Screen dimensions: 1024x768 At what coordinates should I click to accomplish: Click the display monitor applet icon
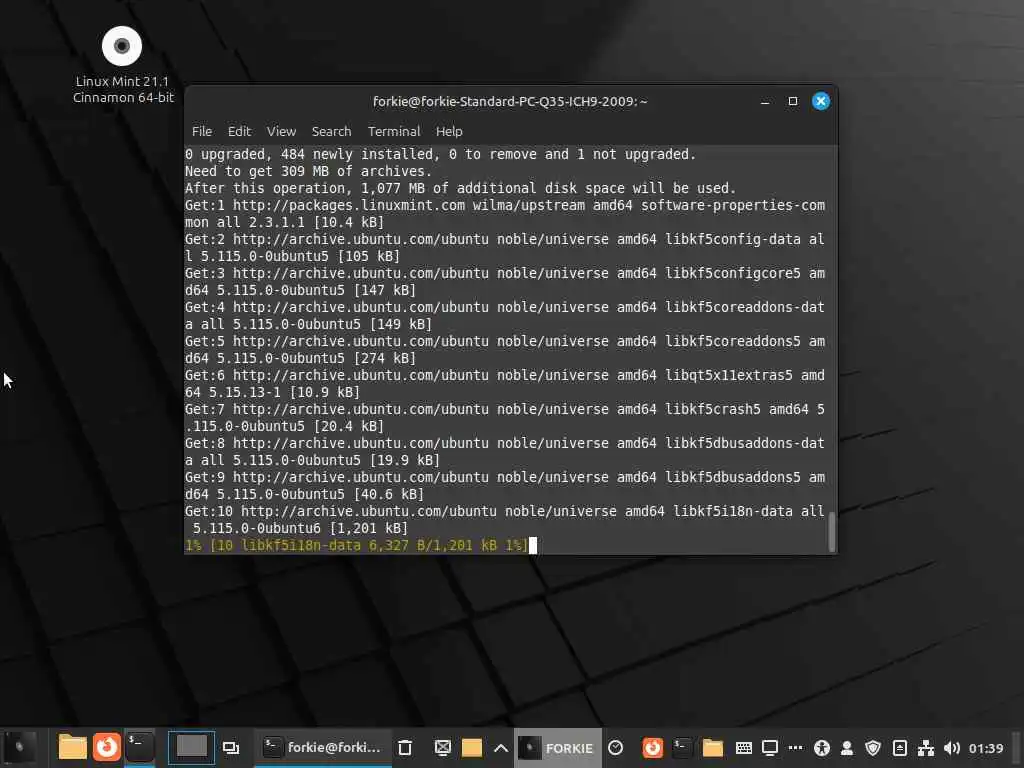coord(770,748)
